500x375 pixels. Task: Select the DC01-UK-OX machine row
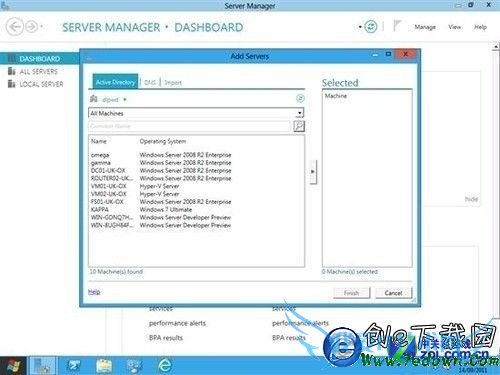coord(196,171)
